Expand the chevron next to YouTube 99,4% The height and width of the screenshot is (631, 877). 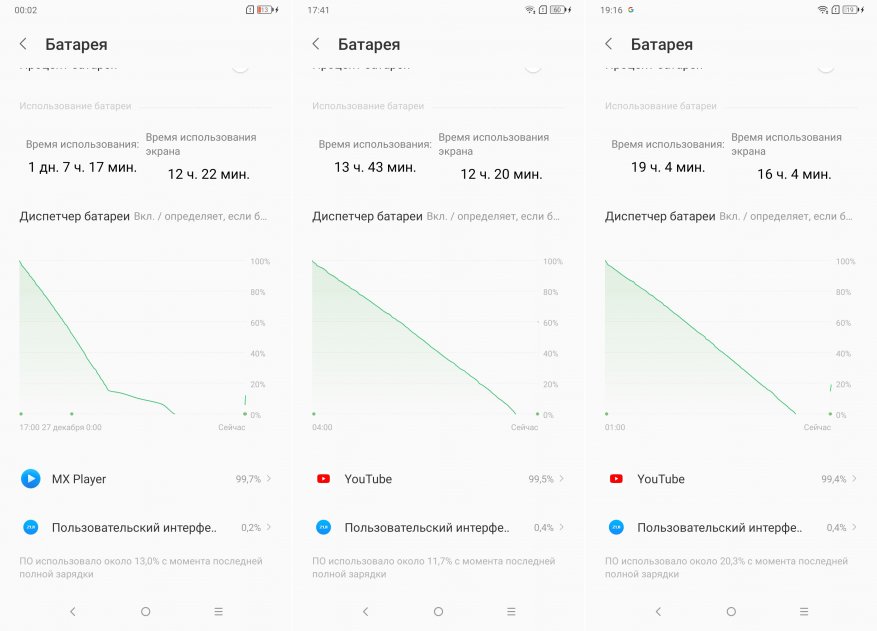click(855, 479)
